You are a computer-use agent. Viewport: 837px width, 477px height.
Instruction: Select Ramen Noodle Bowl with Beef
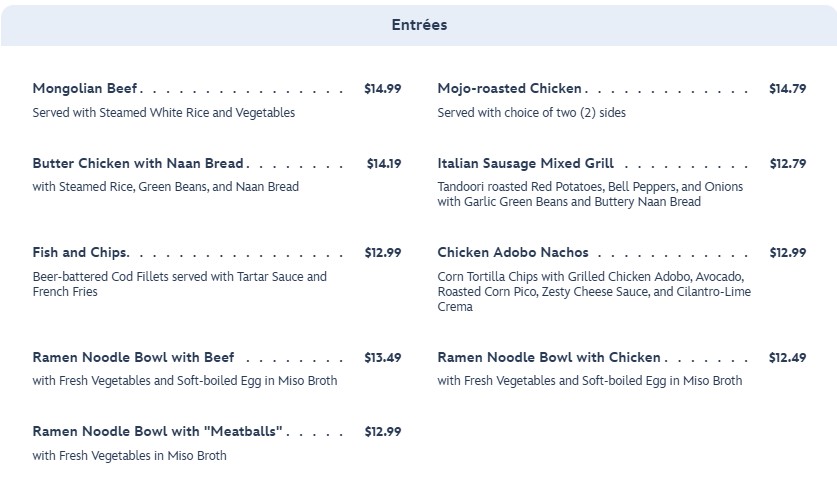coord(133,357)
